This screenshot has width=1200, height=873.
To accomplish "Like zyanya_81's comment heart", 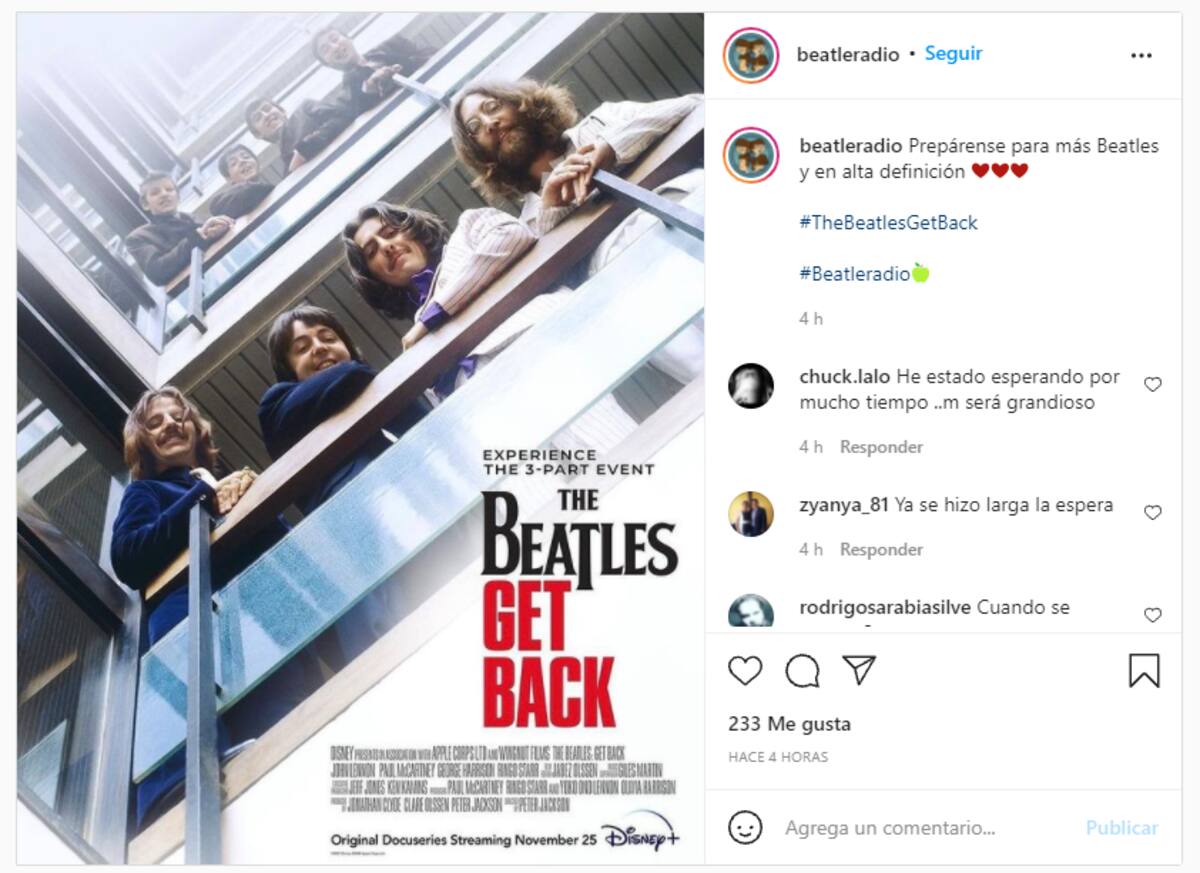I will [1152, 512].
